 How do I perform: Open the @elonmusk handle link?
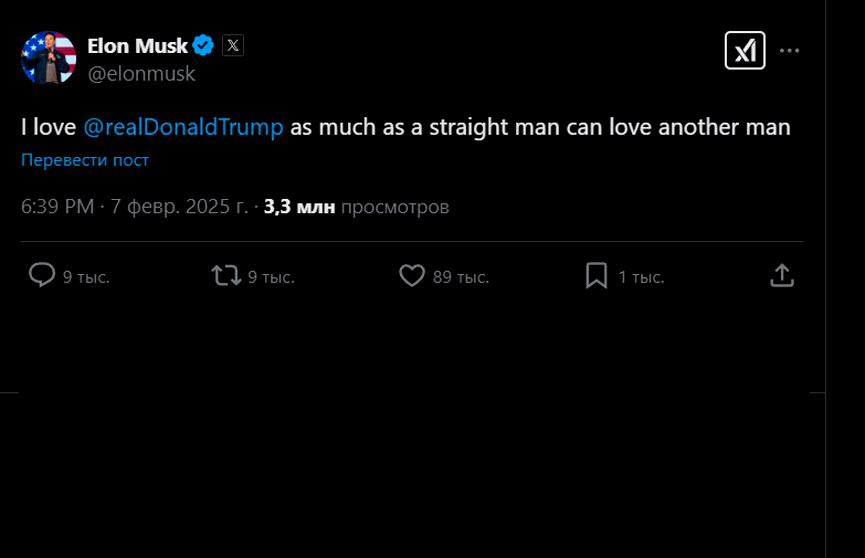click(141, 73)
